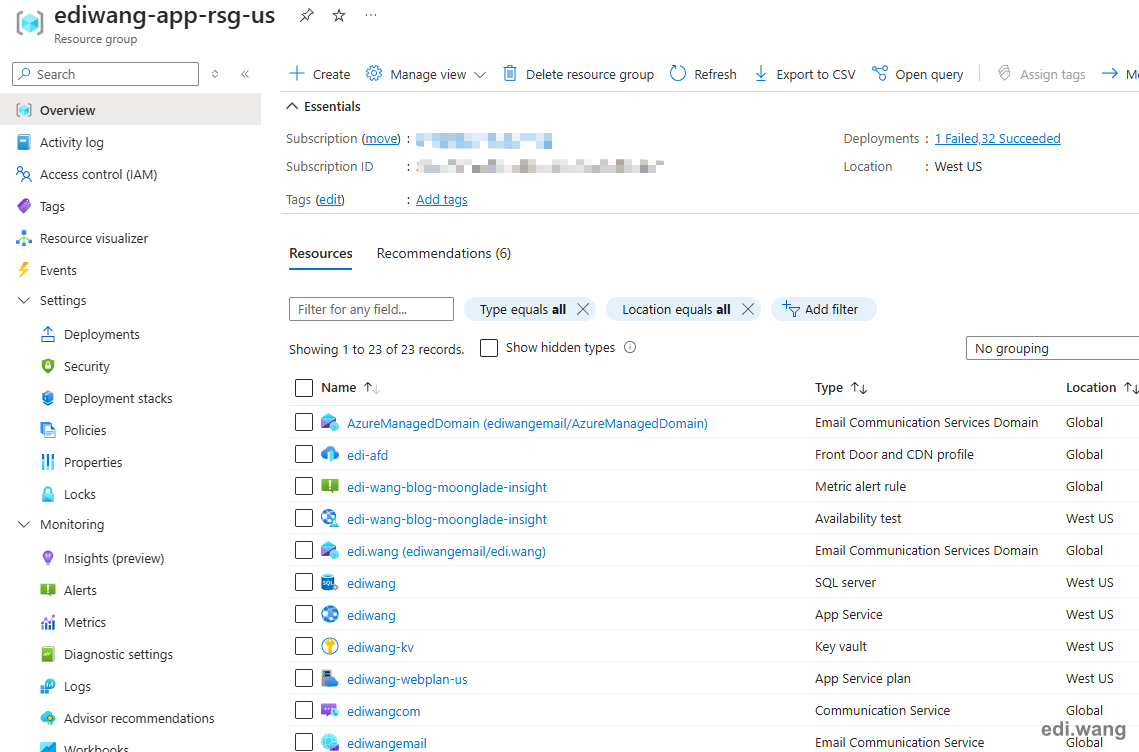Click the Add tags link
This screenshot has width=1139, height=752.
coord(442,200)
